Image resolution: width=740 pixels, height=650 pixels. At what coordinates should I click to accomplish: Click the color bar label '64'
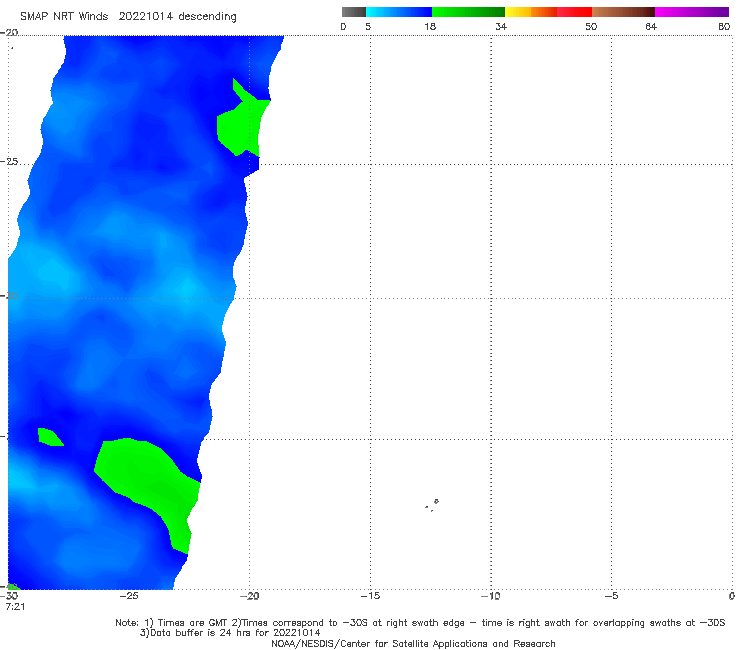(651, 26)
